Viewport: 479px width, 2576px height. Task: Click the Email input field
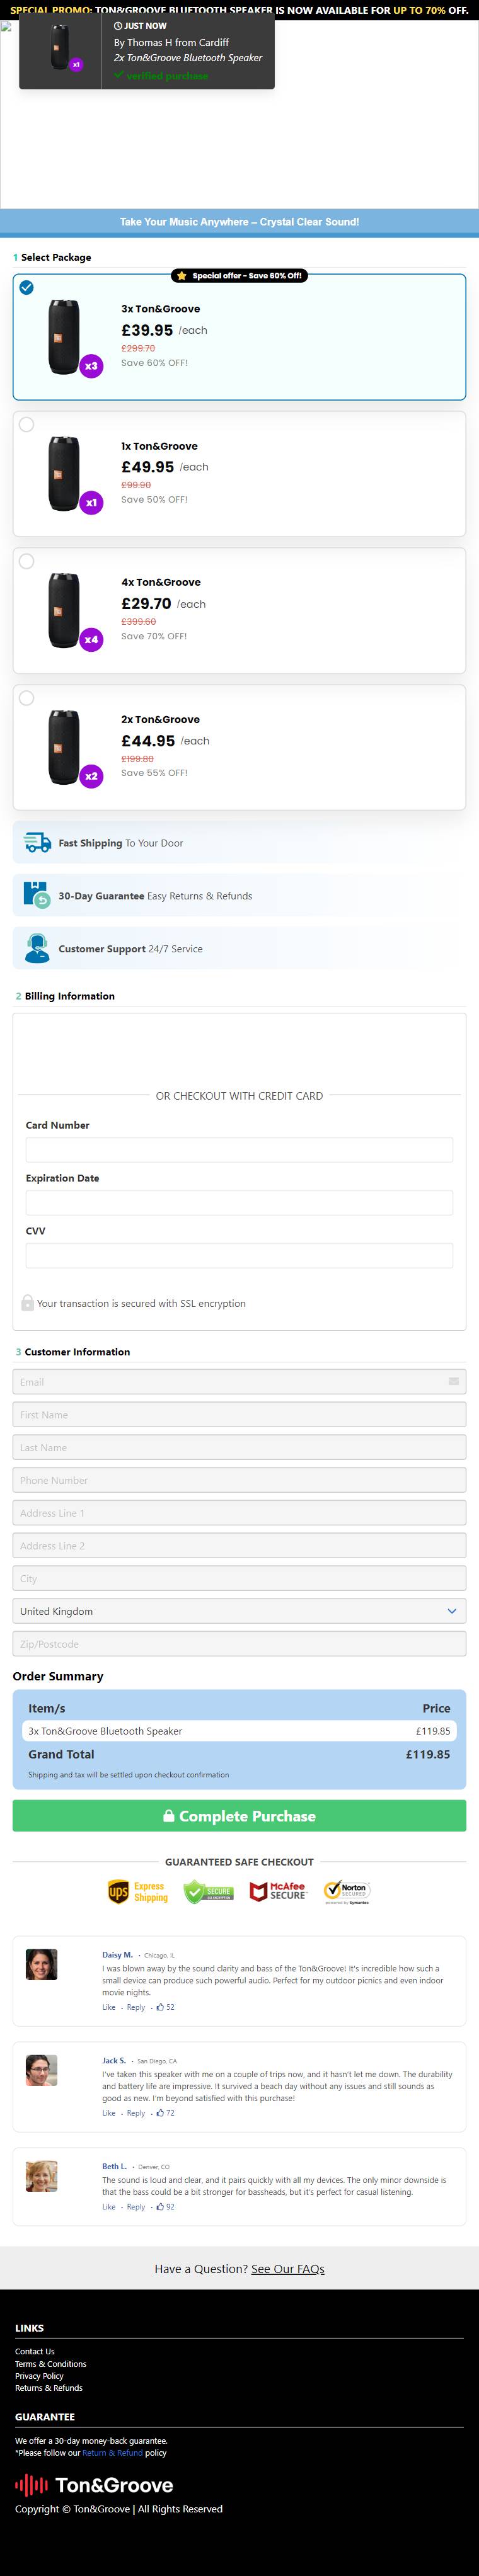coord(239,1382)
